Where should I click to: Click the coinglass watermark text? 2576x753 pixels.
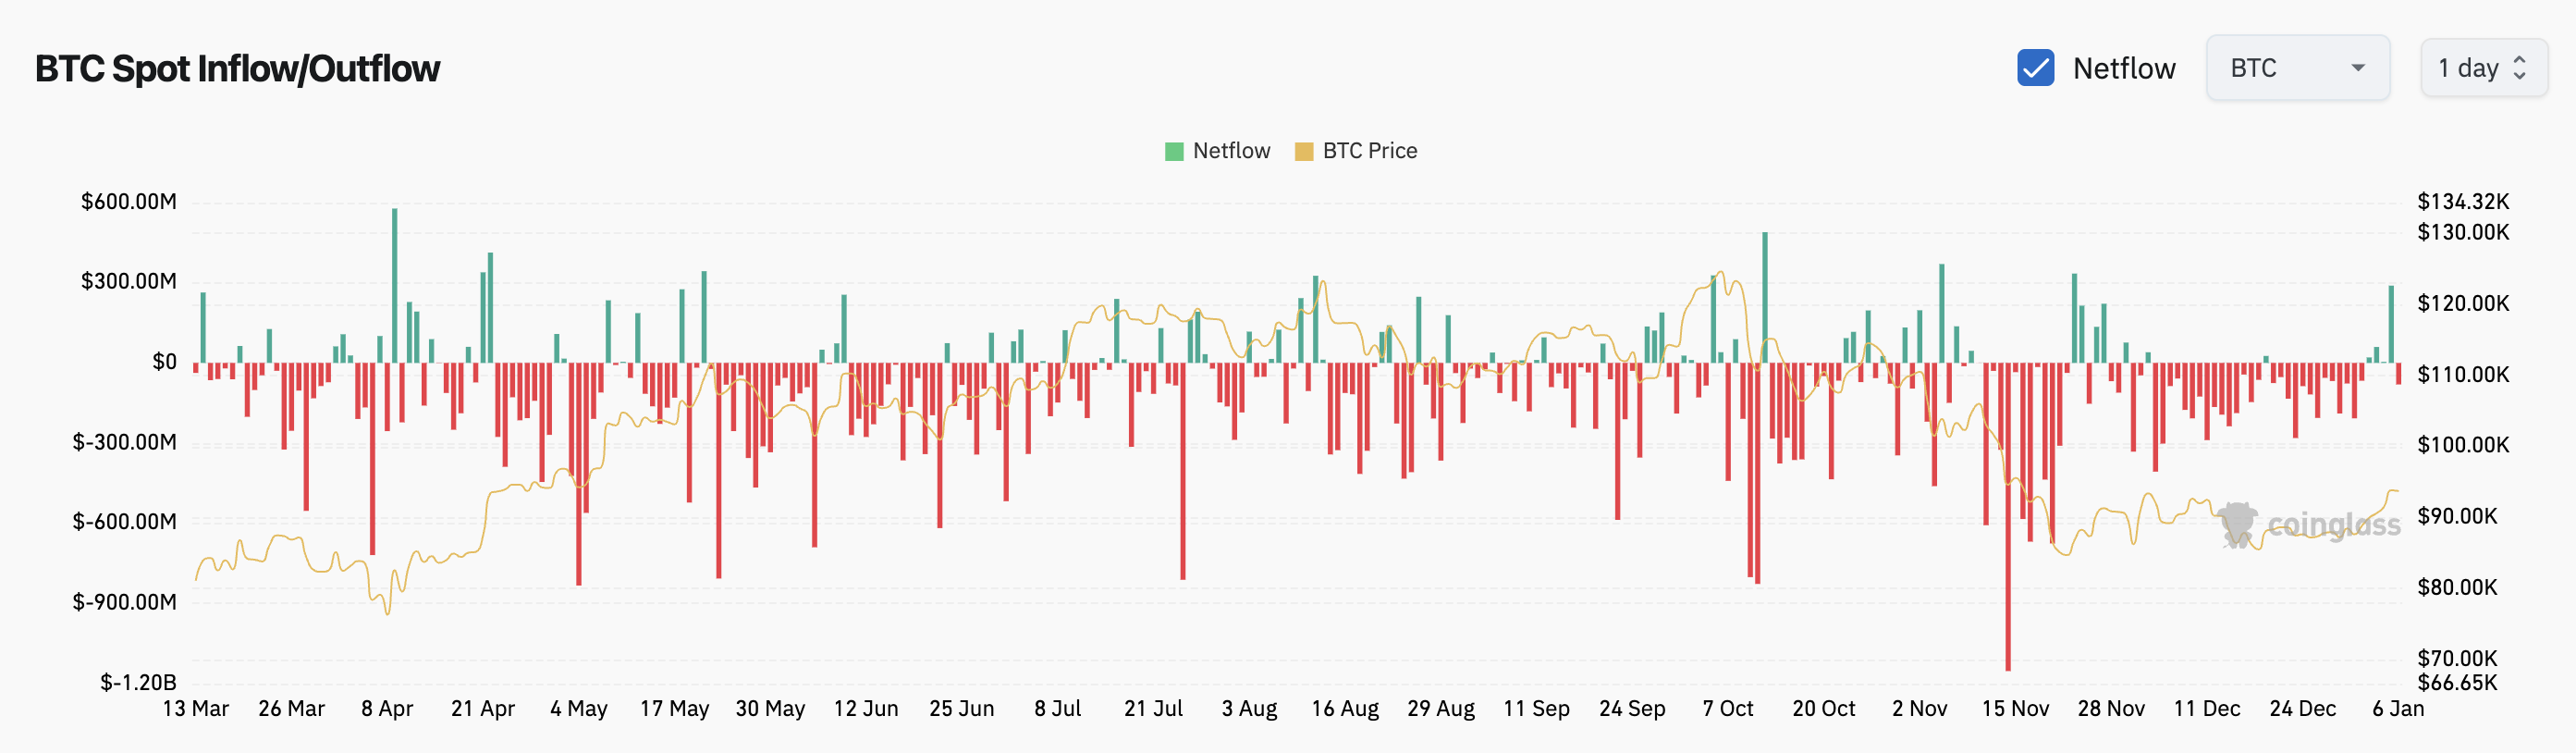(2333, 525)
